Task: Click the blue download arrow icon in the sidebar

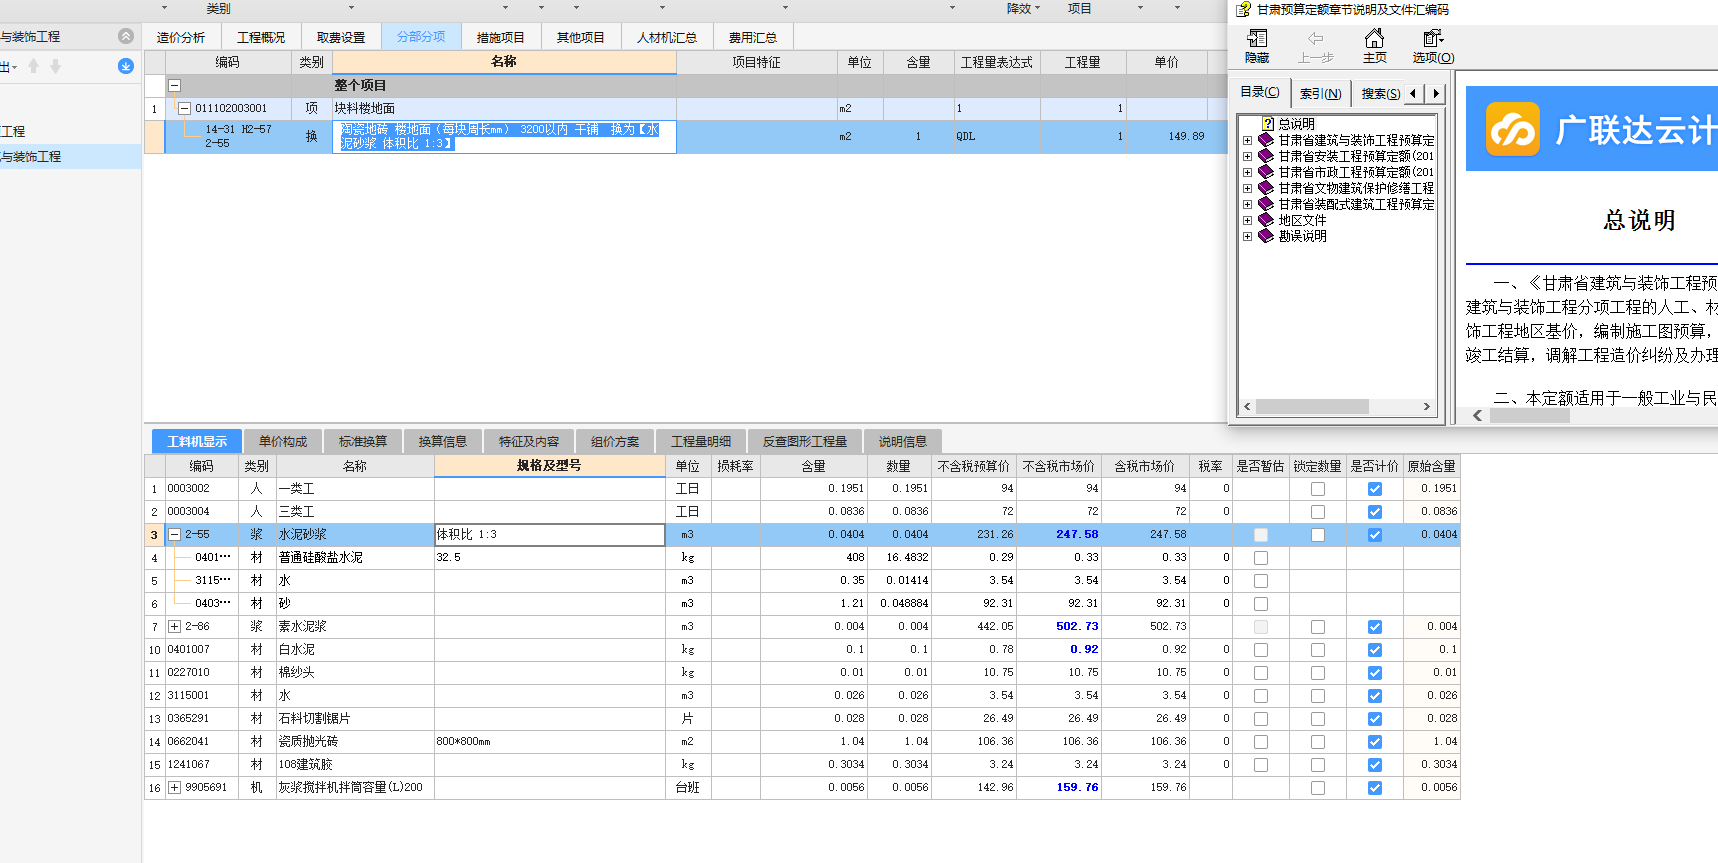Action: [125, 66]
